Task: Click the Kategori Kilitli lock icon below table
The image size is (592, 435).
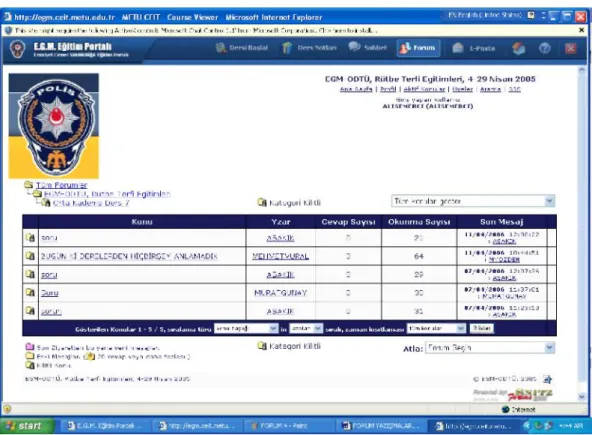Action: coord(262,346)
